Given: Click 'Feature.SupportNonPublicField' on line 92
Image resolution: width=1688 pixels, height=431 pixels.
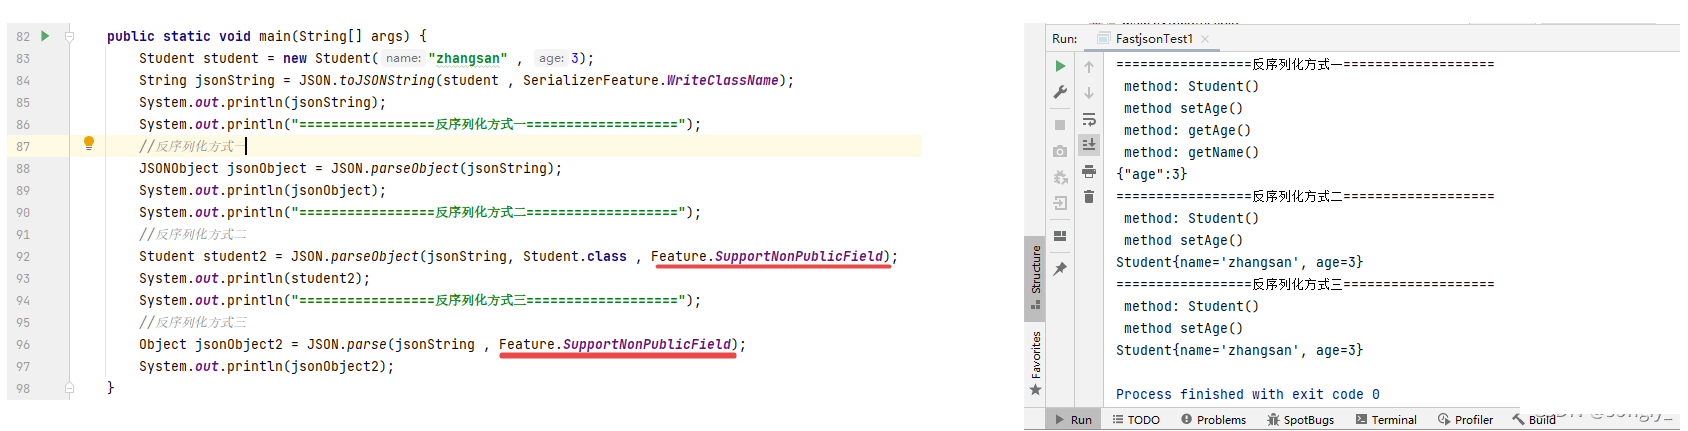Looking at the screenshot, I should [767, 257].
